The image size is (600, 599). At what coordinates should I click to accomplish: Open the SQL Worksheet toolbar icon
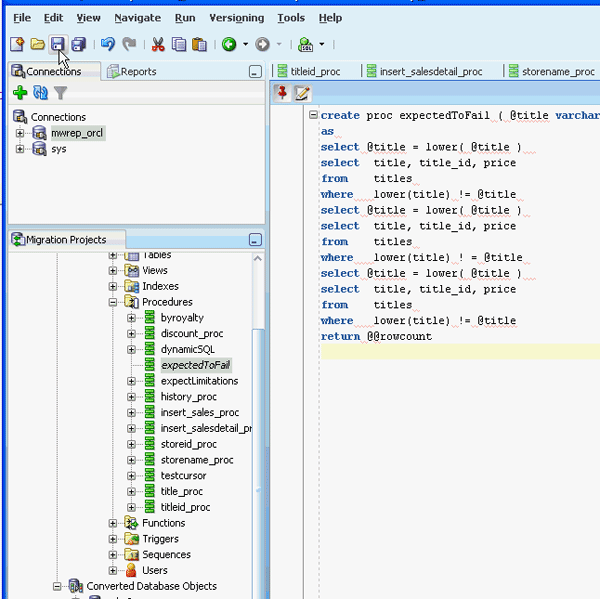[306, 44]
